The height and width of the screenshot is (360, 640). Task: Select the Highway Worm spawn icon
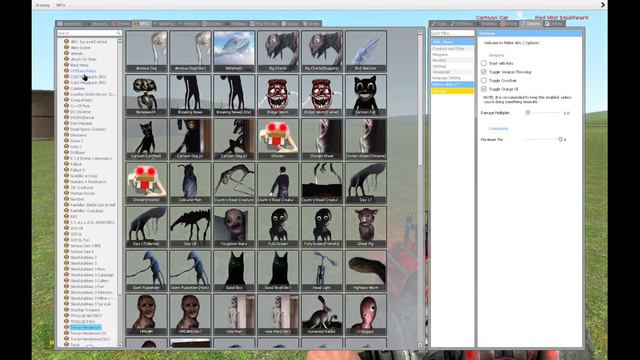tap(366, 271)
